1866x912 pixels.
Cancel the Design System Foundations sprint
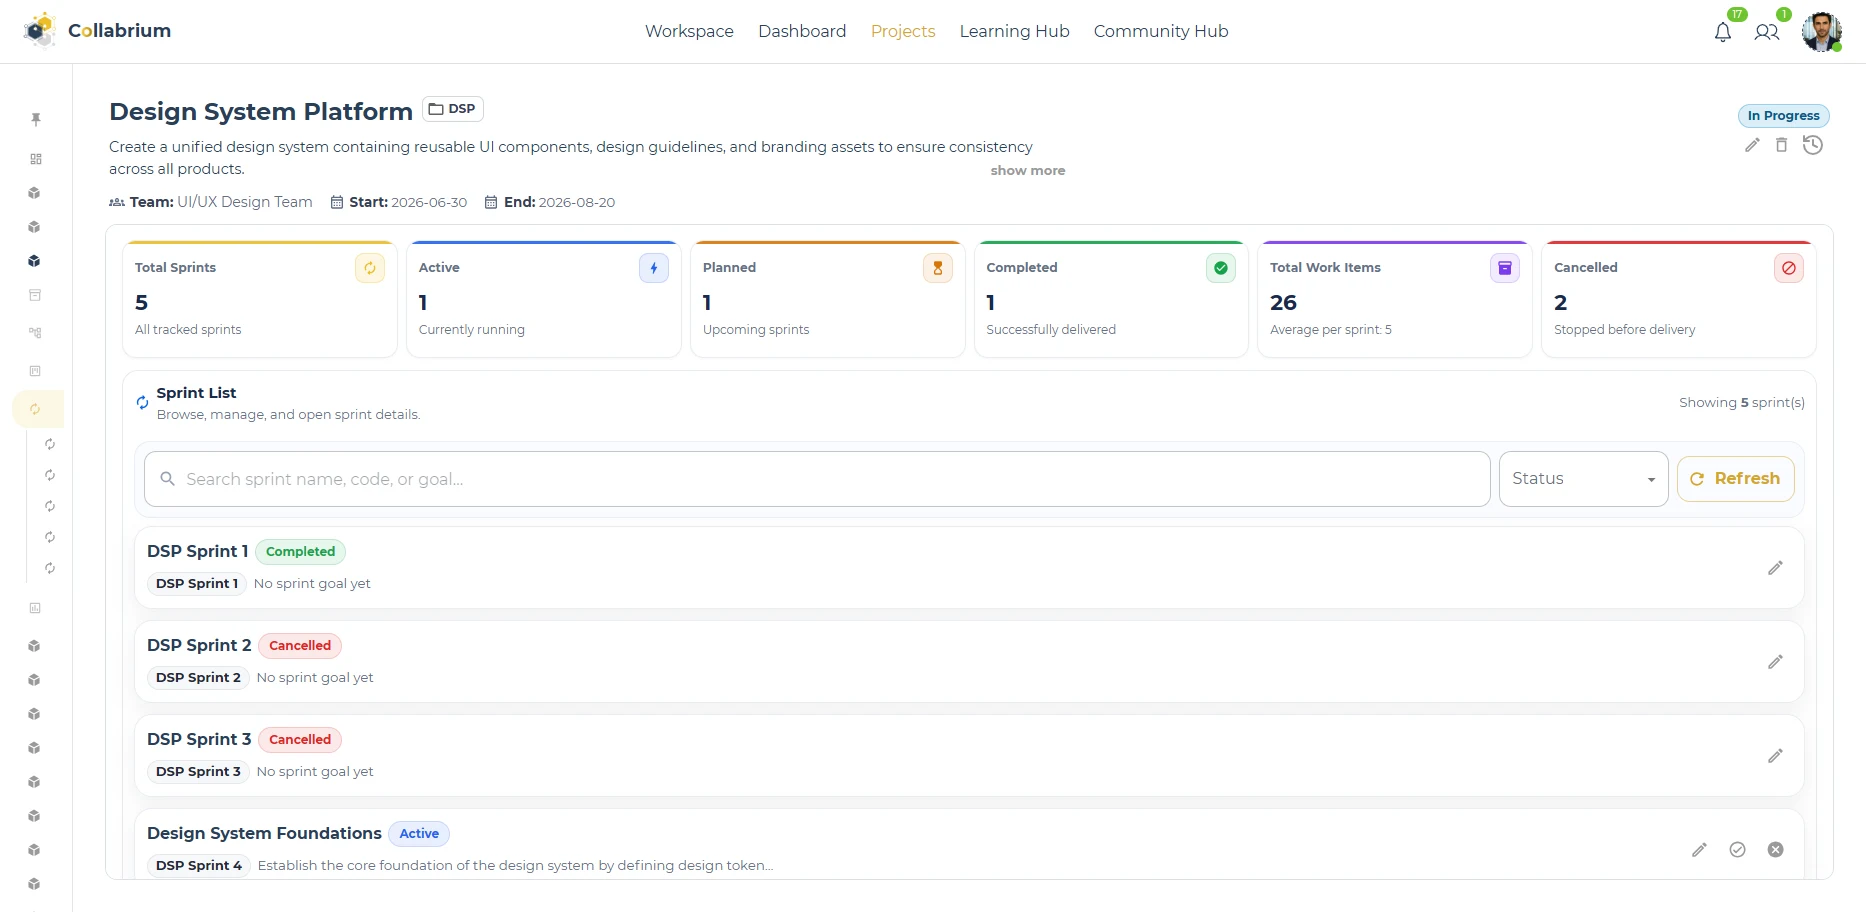(1775, 850)
